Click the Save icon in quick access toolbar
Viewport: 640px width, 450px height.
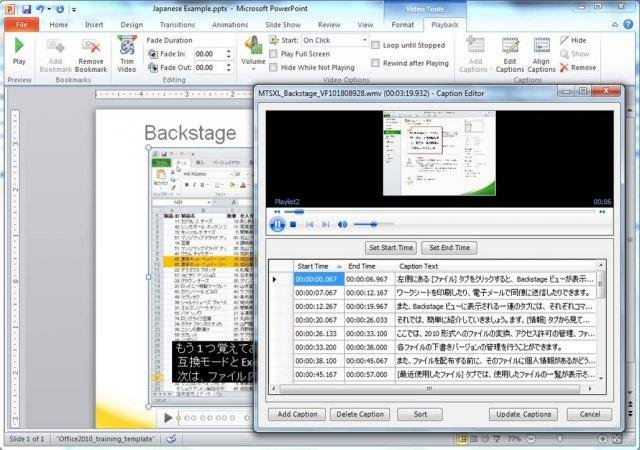pos(27,9)
